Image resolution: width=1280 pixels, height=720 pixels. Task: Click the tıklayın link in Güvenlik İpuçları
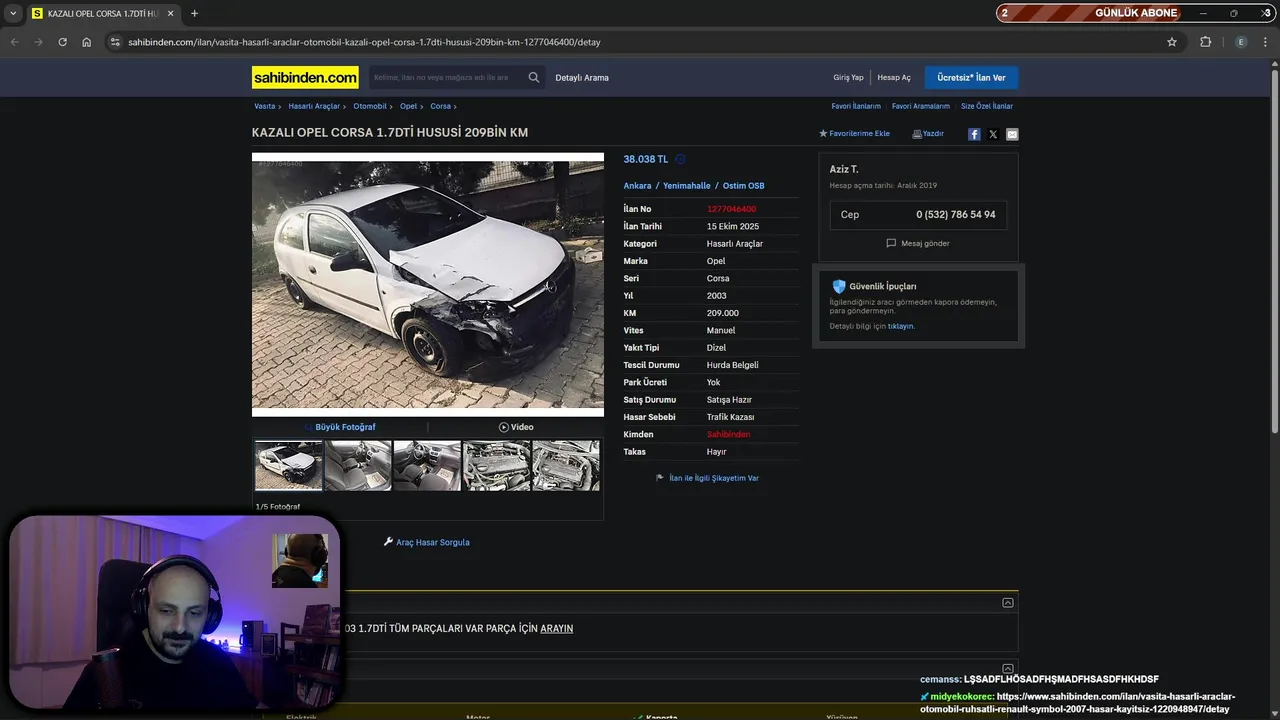901,326
